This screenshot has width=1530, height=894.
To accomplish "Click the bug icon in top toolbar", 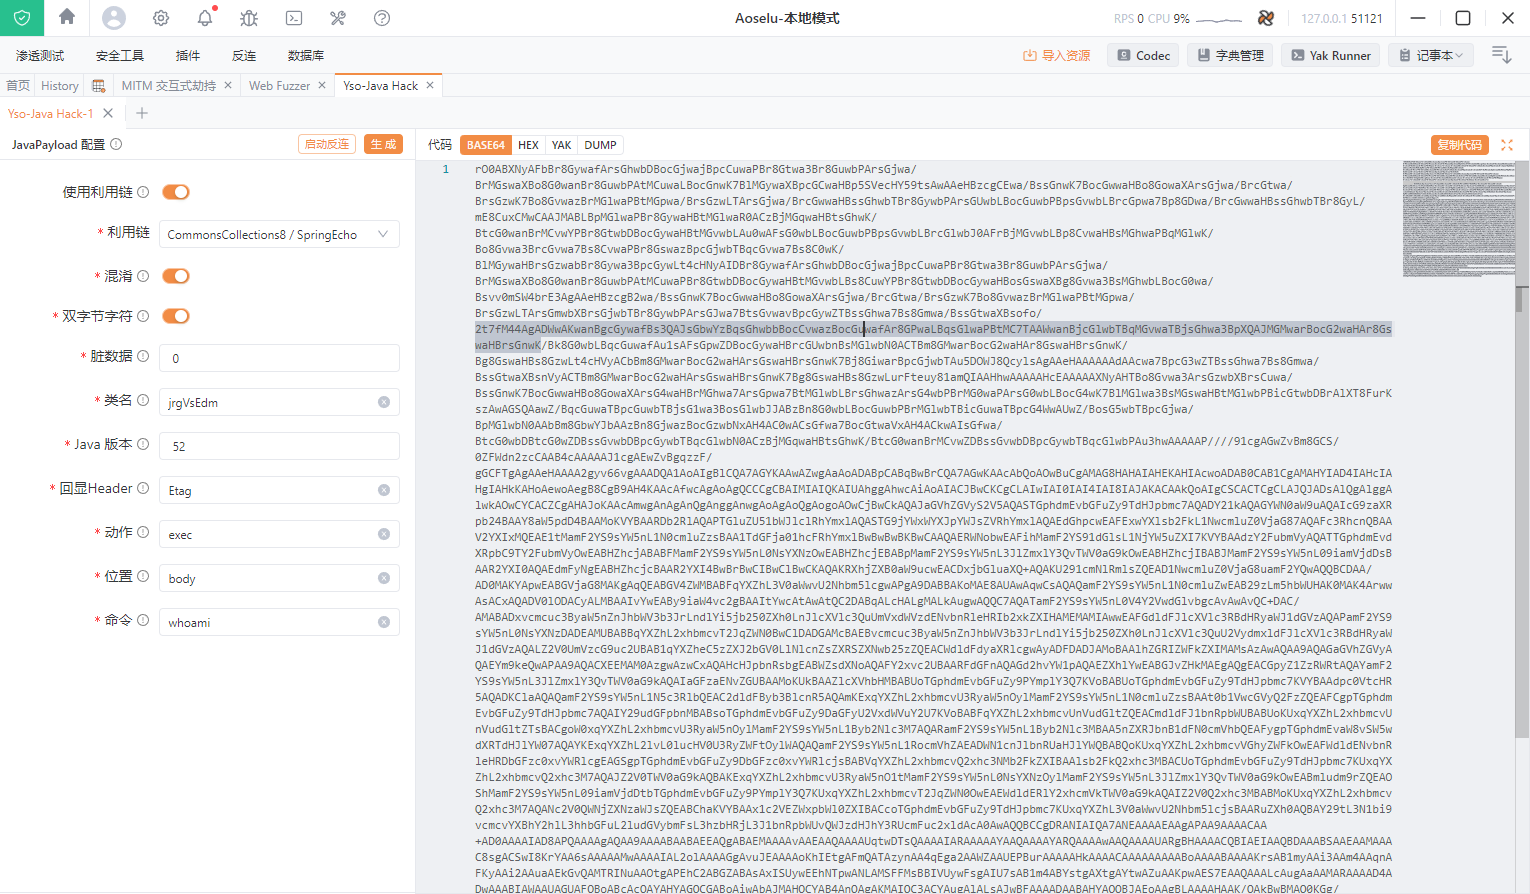I will (x=249, y=18).
